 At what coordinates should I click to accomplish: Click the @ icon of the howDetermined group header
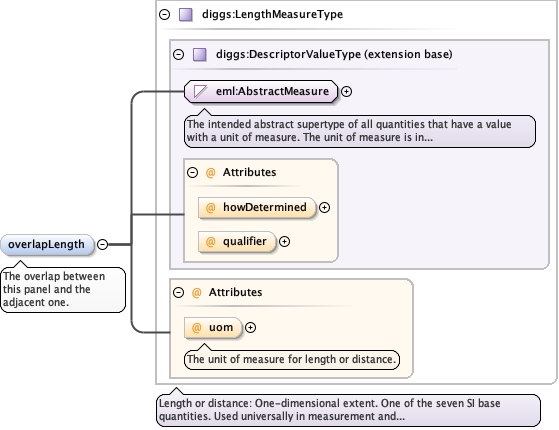click(x=210, y=173)
